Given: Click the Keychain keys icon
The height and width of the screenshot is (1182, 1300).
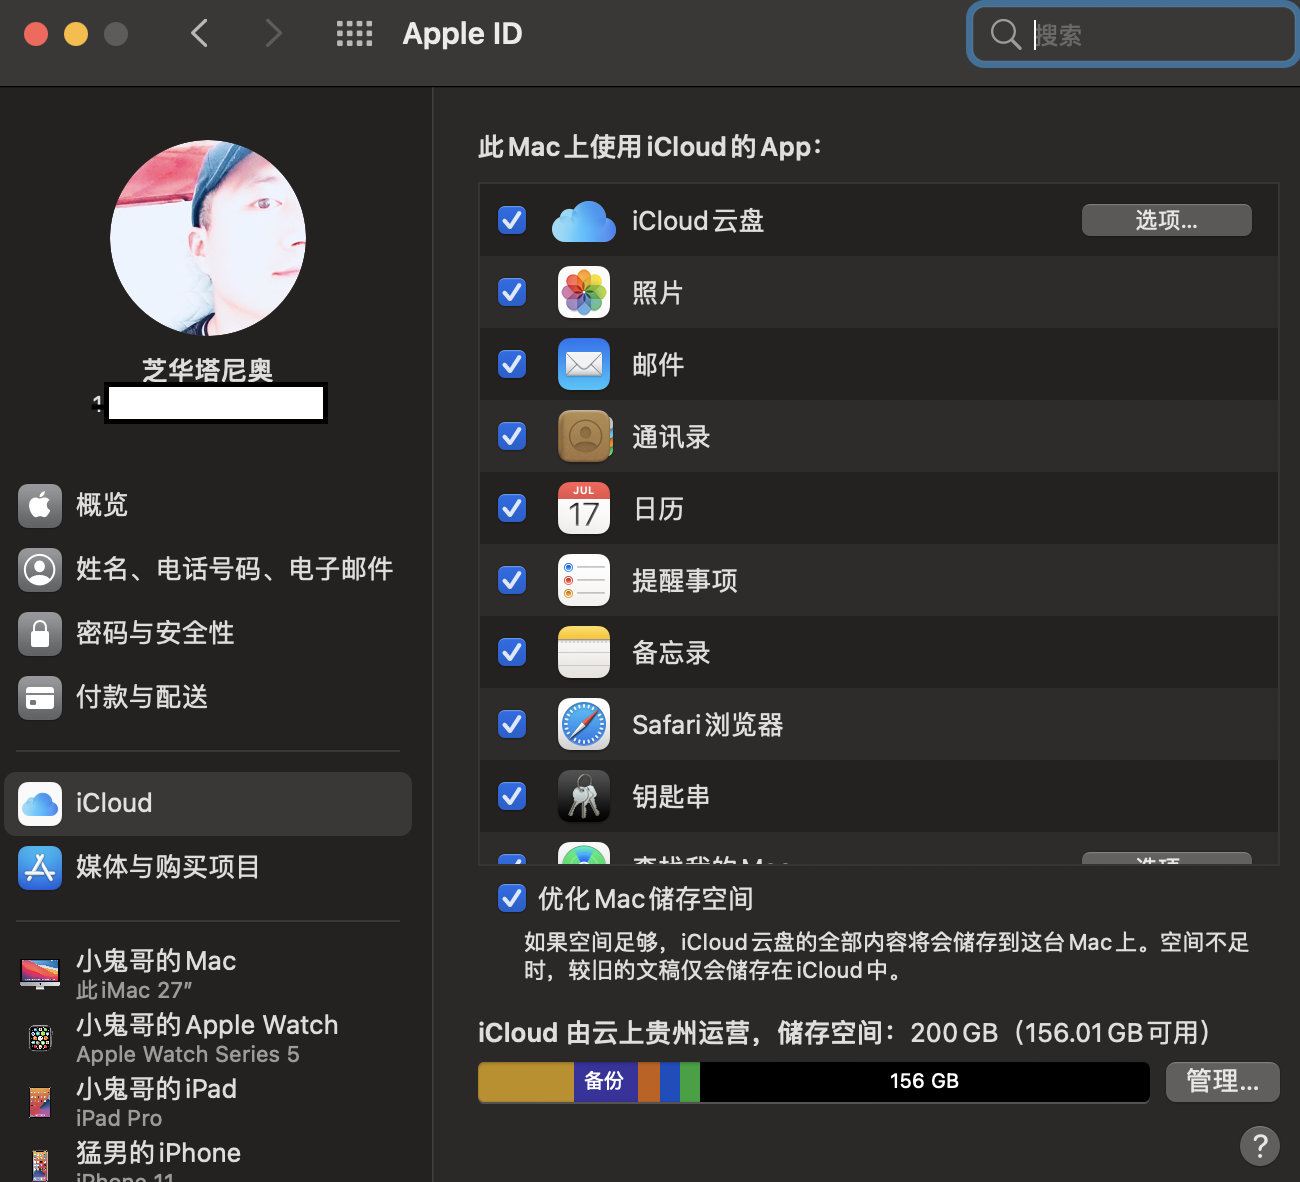Looking at the screenshot, I should point(583,797).
